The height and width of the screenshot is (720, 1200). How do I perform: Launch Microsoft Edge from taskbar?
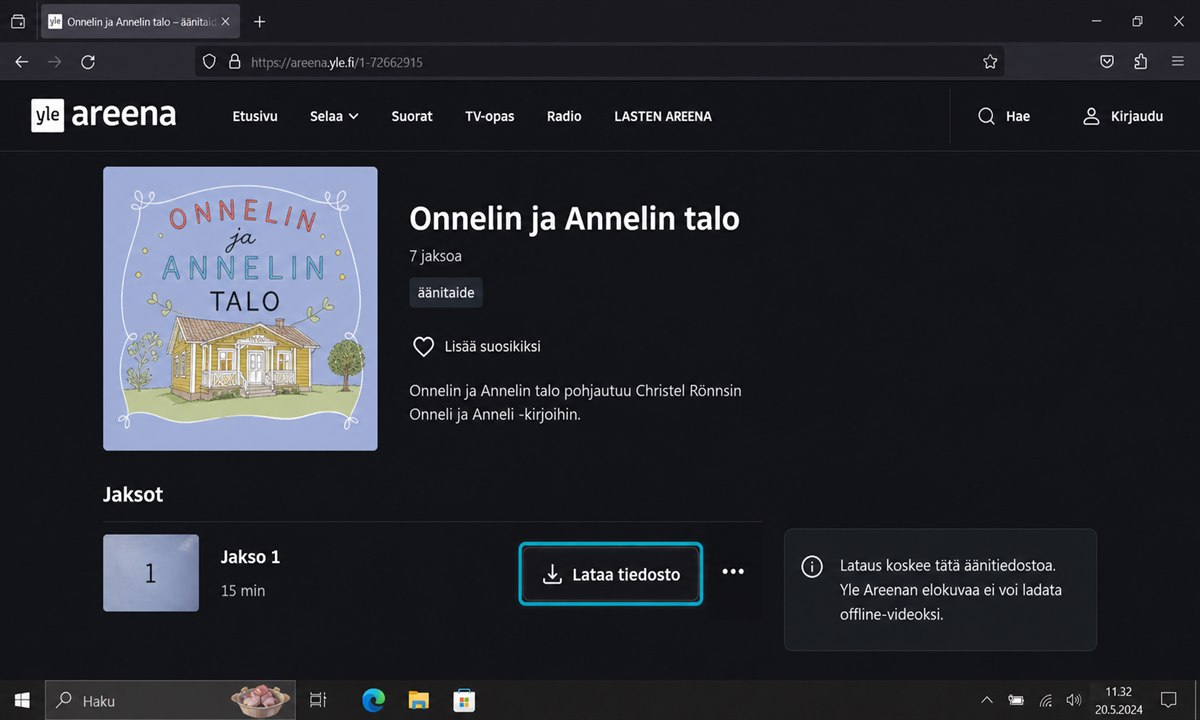[x=373, y=700]
